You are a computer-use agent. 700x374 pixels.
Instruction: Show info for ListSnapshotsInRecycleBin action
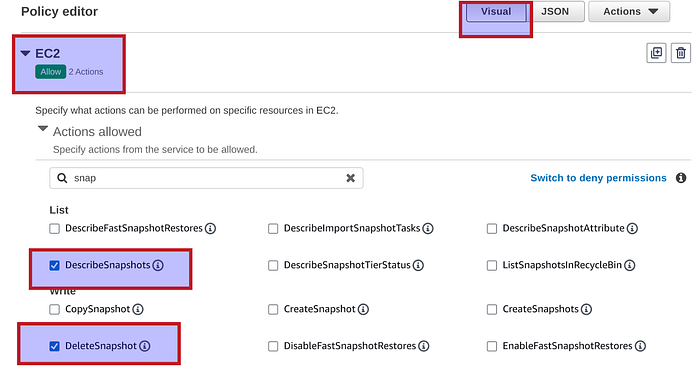(629, 265)
